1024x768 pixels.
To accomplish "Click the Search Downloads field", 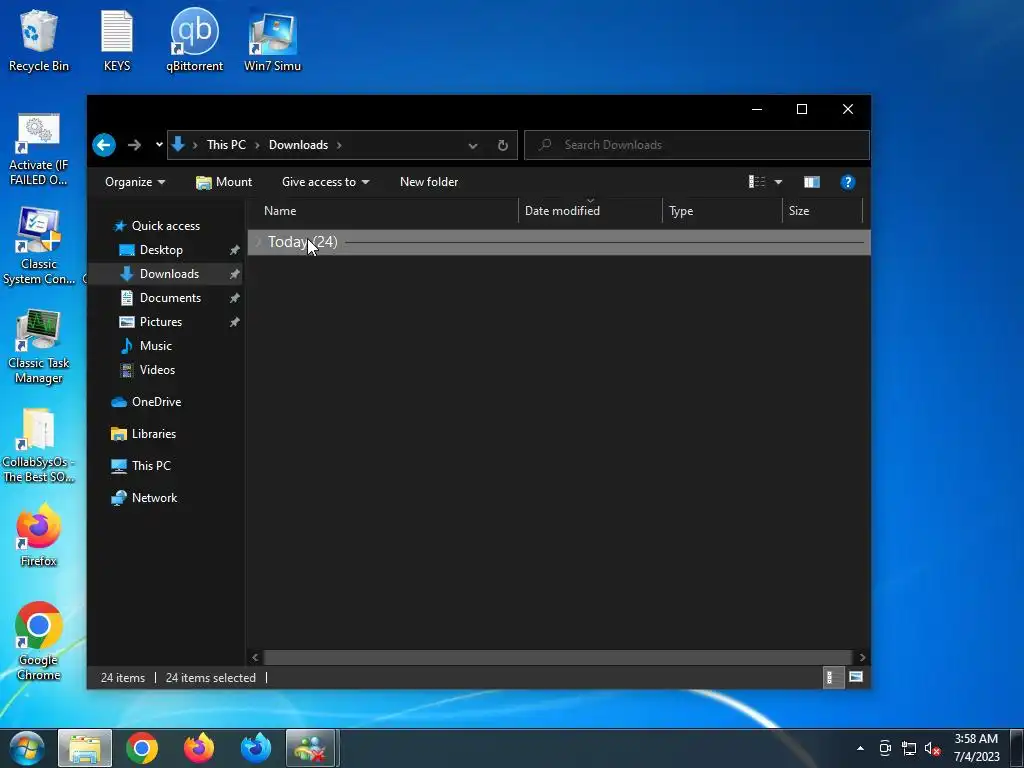I will point(697,145).
